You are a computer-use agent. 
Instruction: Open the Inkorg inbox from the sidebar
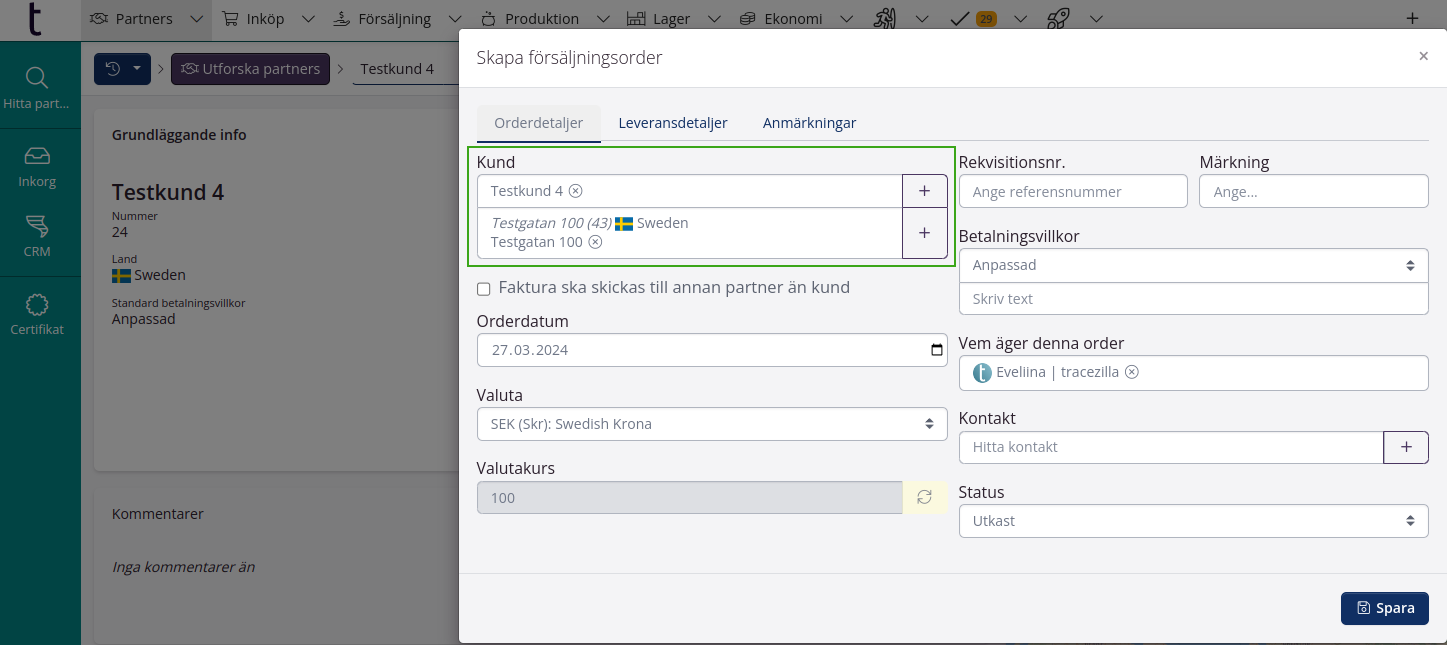point(38,165)
